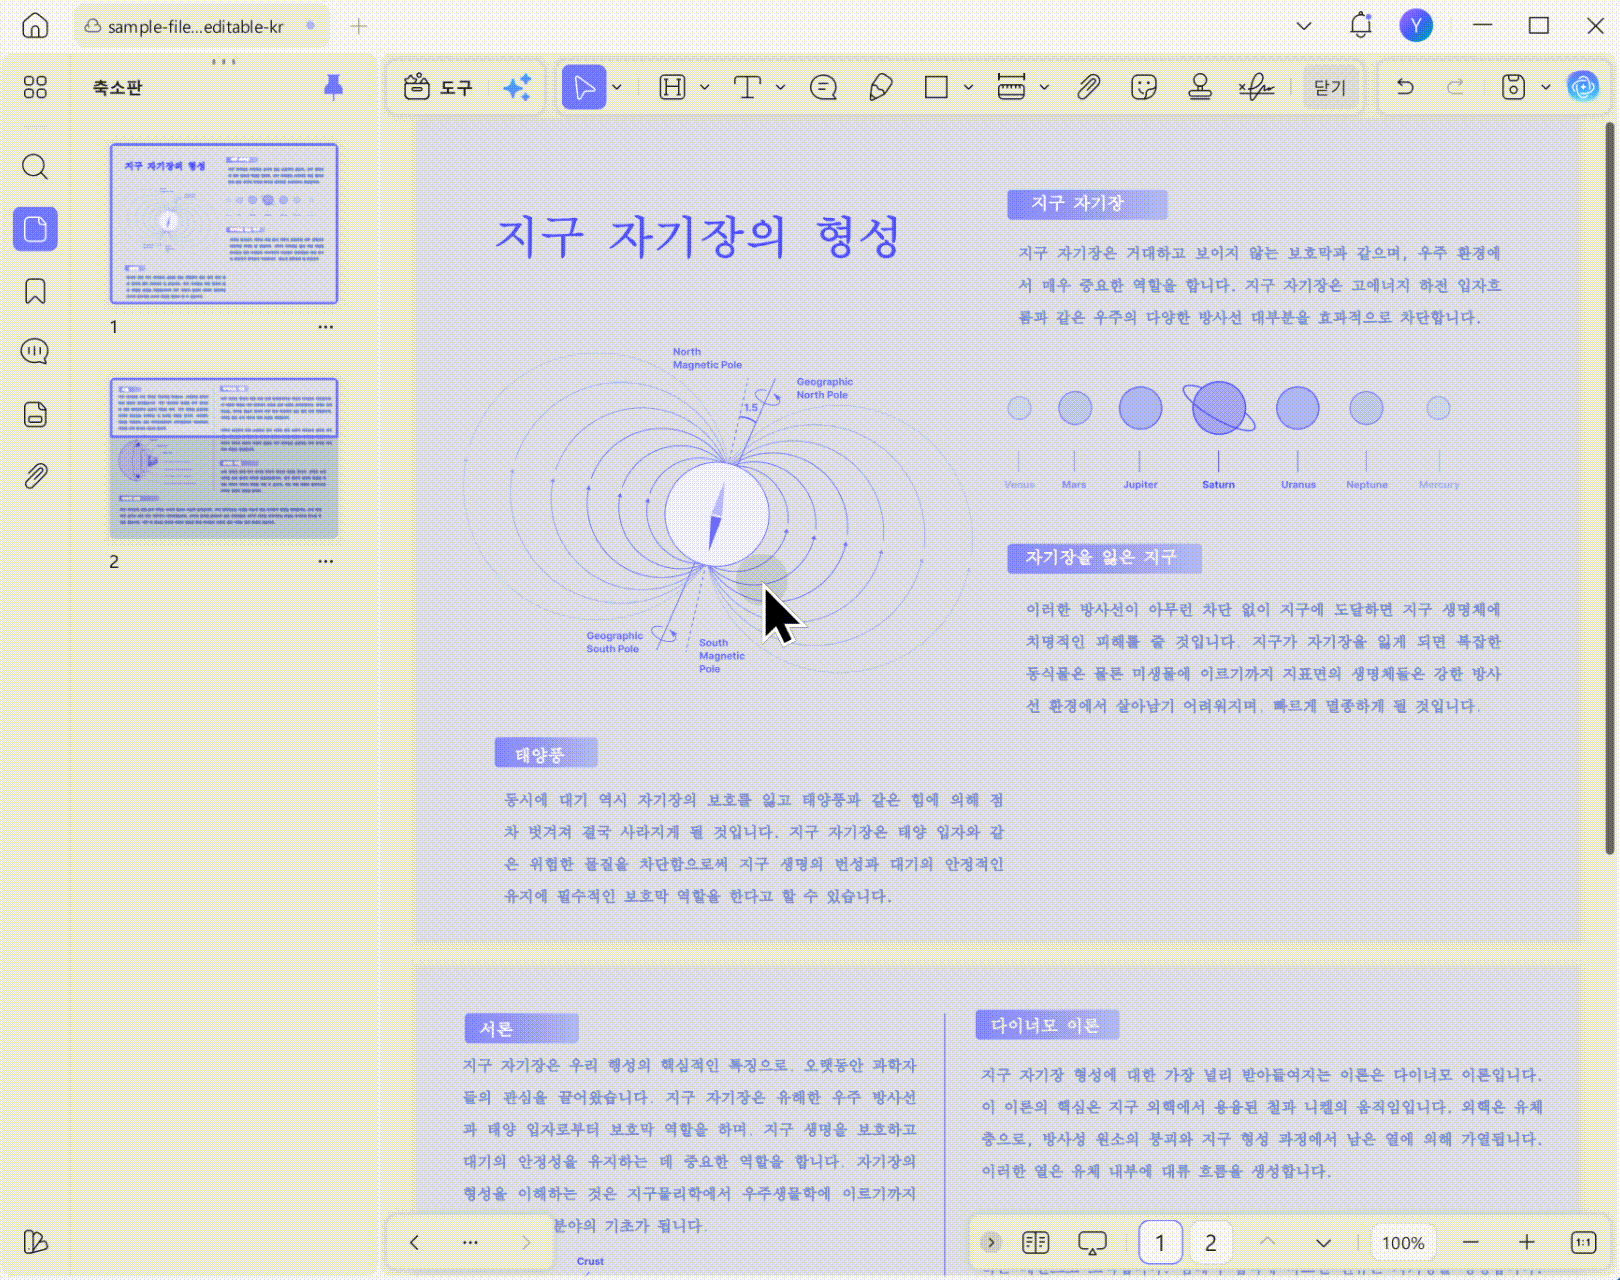This screenshot has width=1620, height=1280.
Task: Open the Comments list panel
Action: (x=35, y=352)
